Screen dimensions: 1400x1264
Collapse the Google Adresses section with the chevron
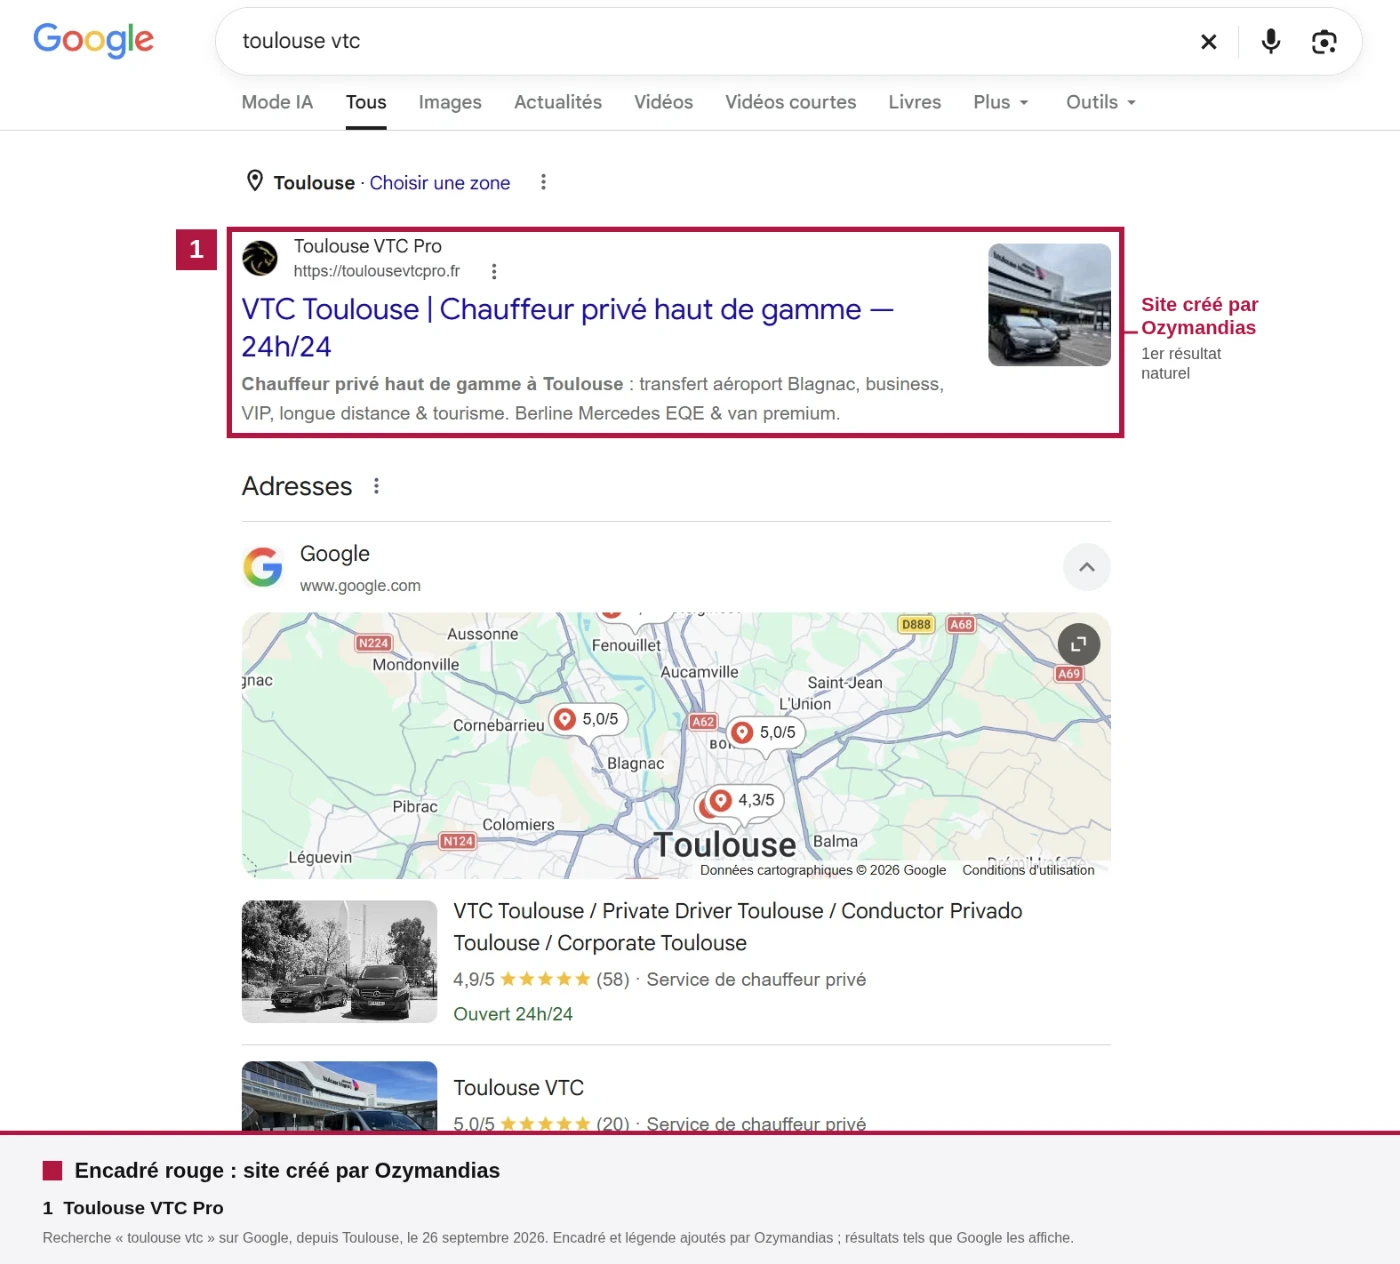click(1087, 567)
